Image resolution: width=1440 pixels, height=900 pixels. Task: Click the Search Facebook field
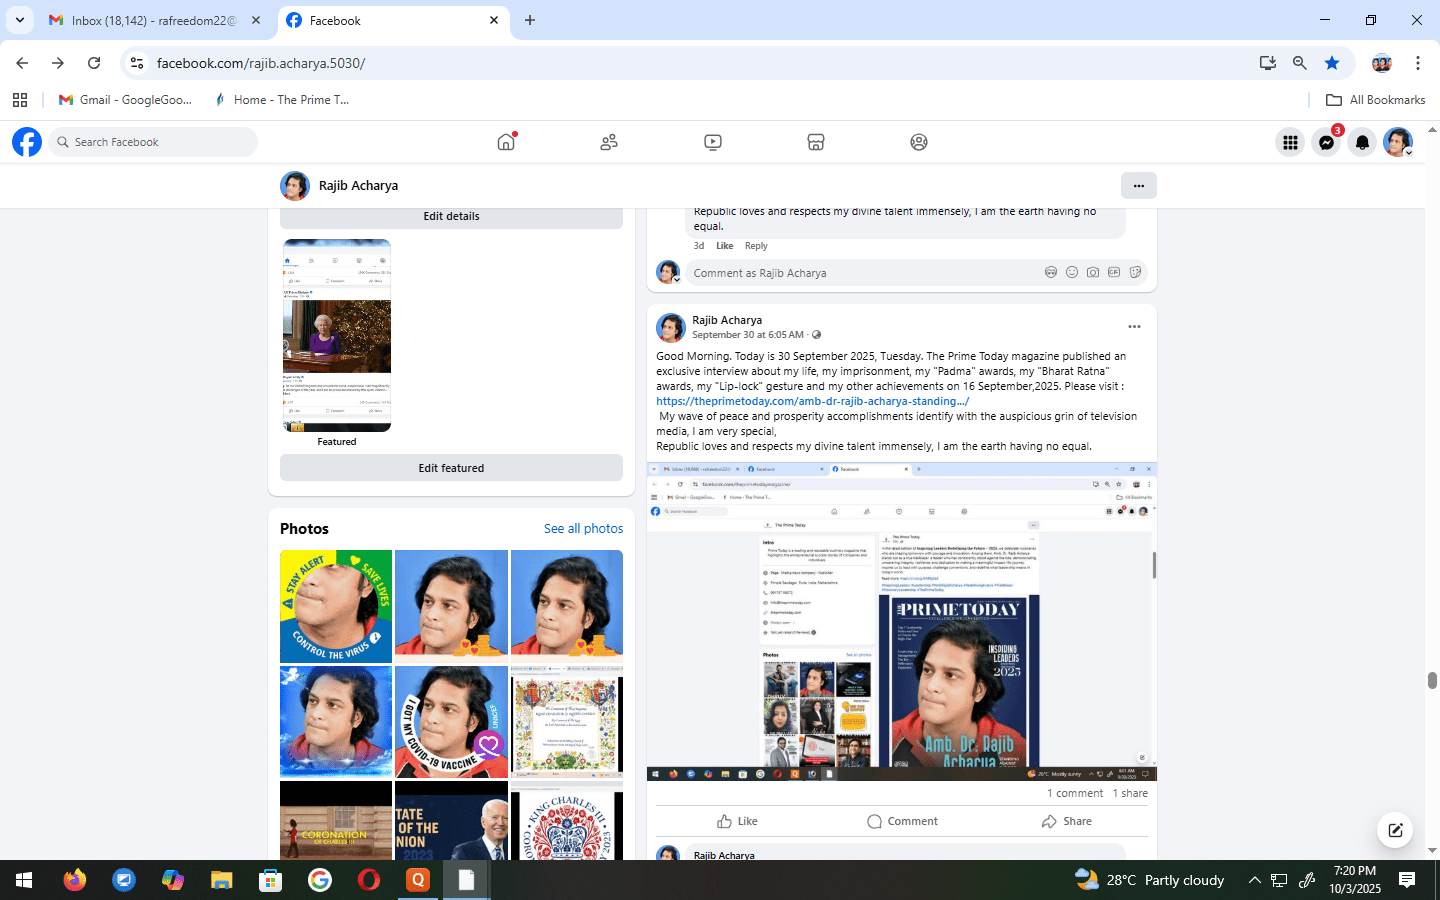[x=155, y=142]
